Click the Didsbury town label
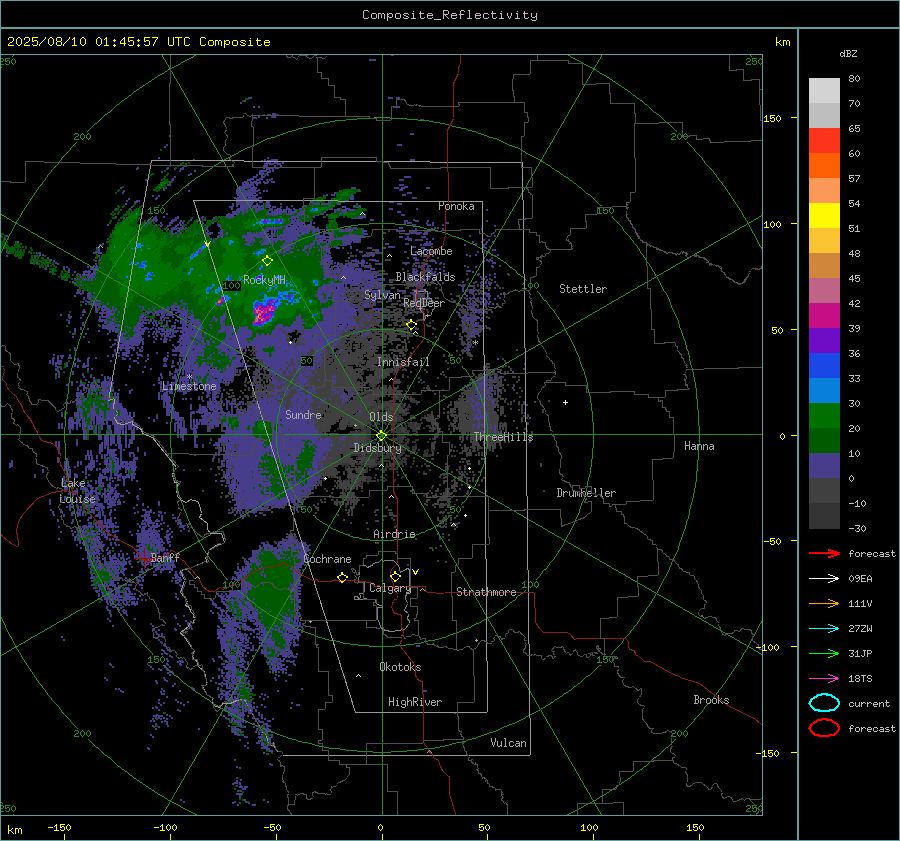The image size is (900, 841). point(378,448)
